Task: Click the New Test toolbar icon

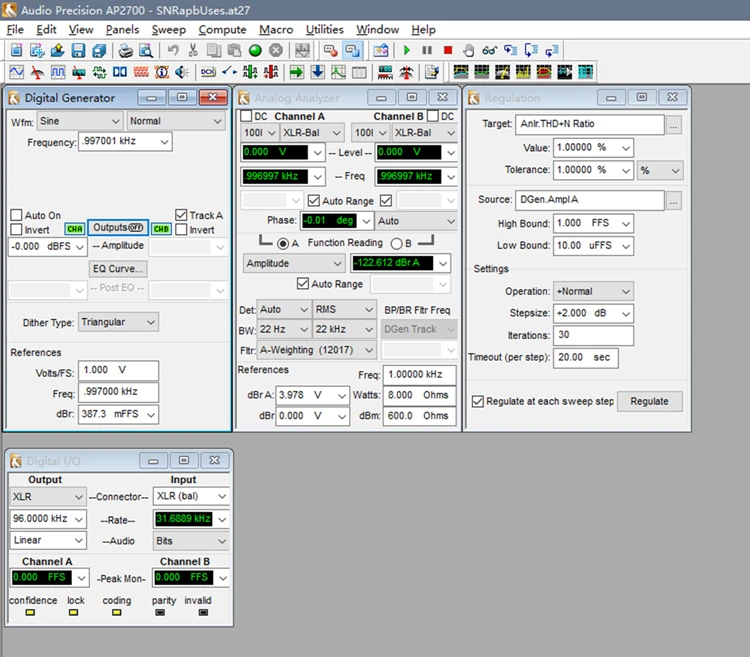Action: pos(16,50)
